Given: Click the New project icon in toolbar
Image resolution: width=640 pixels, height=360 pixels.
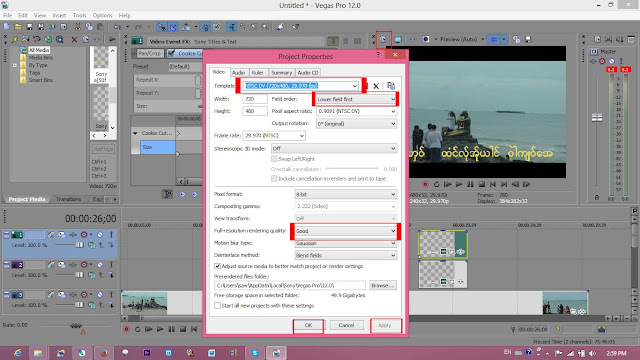Looking at the screenshot, I should (x=7, y=27).
